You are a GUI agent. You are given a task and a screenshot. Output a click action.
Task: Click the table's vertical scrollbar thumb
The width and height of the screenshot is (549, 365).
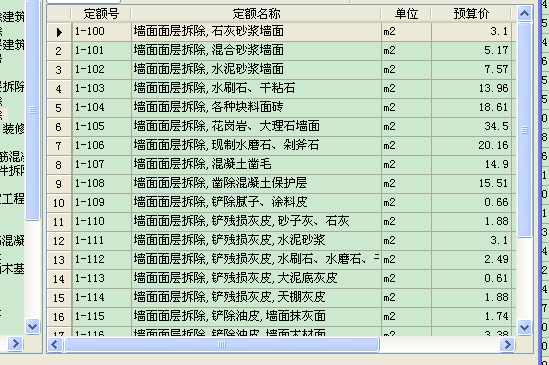click(524, 130)
